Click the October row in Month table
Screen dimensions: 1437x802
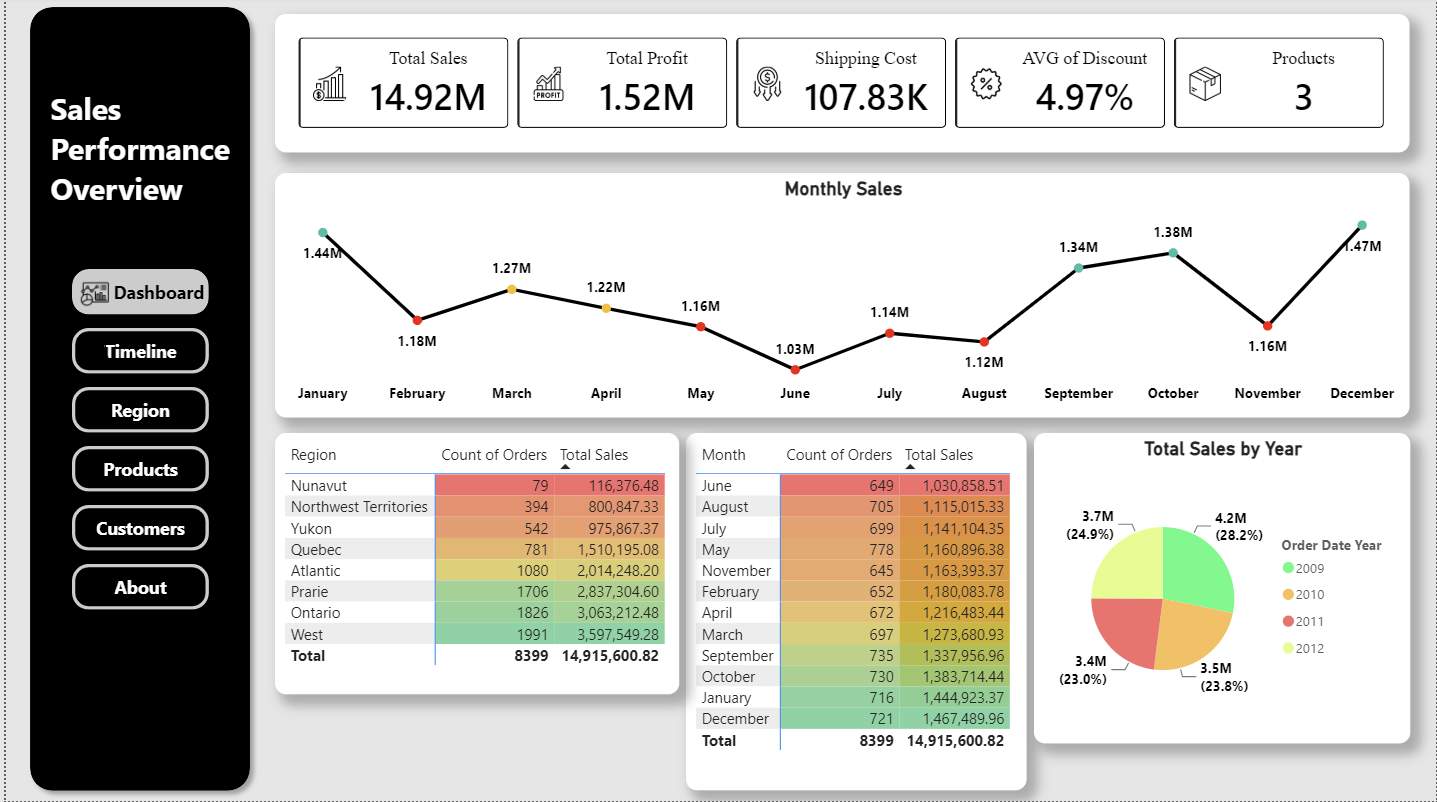(x=853, y=677)
